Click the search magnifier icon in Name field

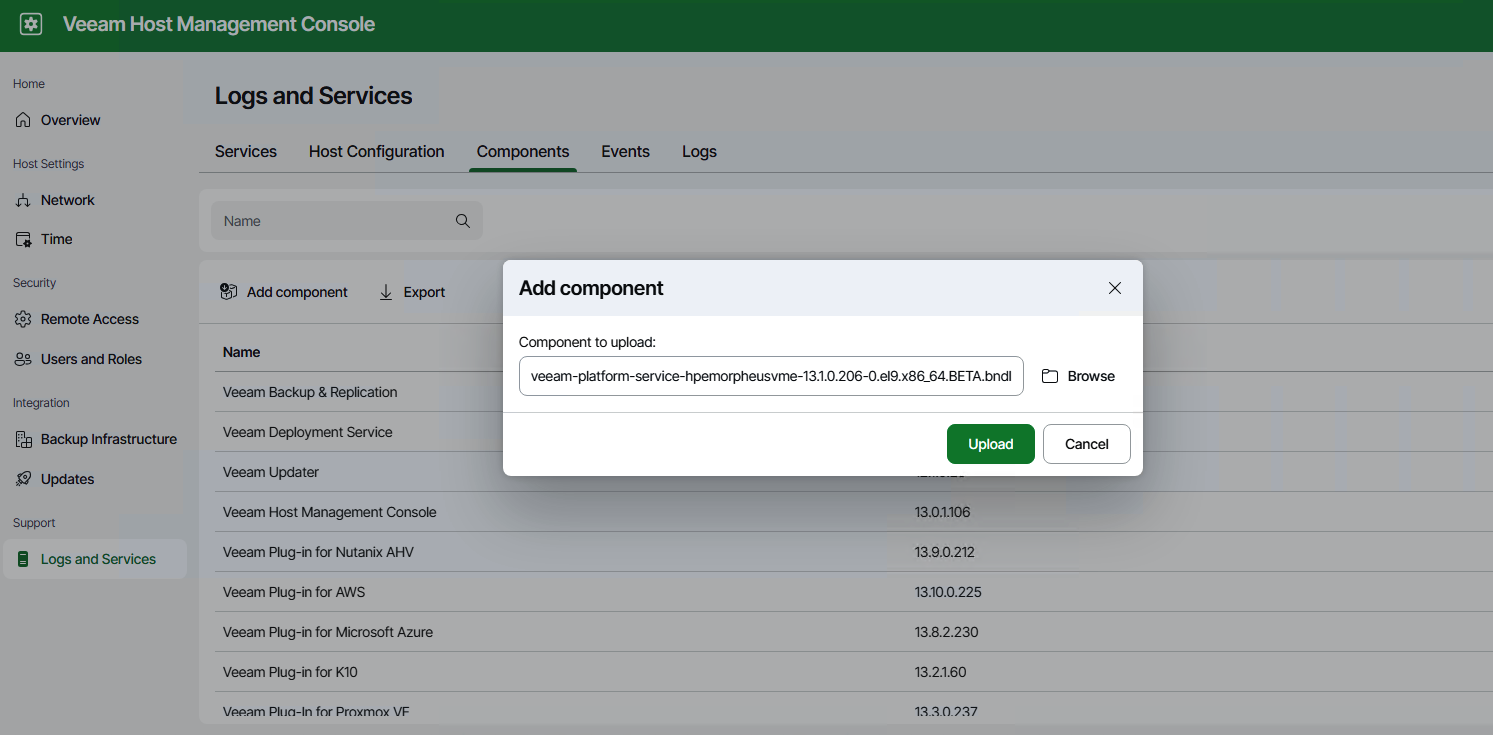tap(462, 221)
